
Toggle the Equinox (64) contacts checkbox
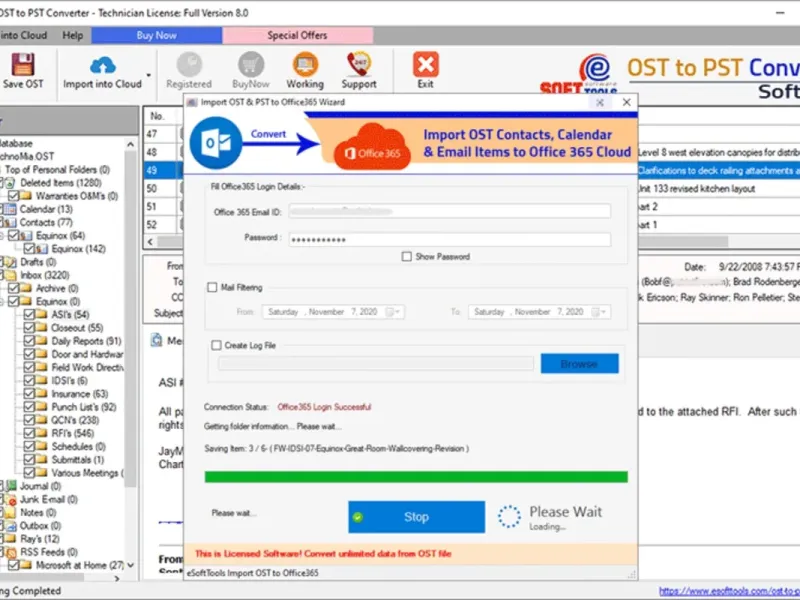pyautogui.click(x=13, y=236)
